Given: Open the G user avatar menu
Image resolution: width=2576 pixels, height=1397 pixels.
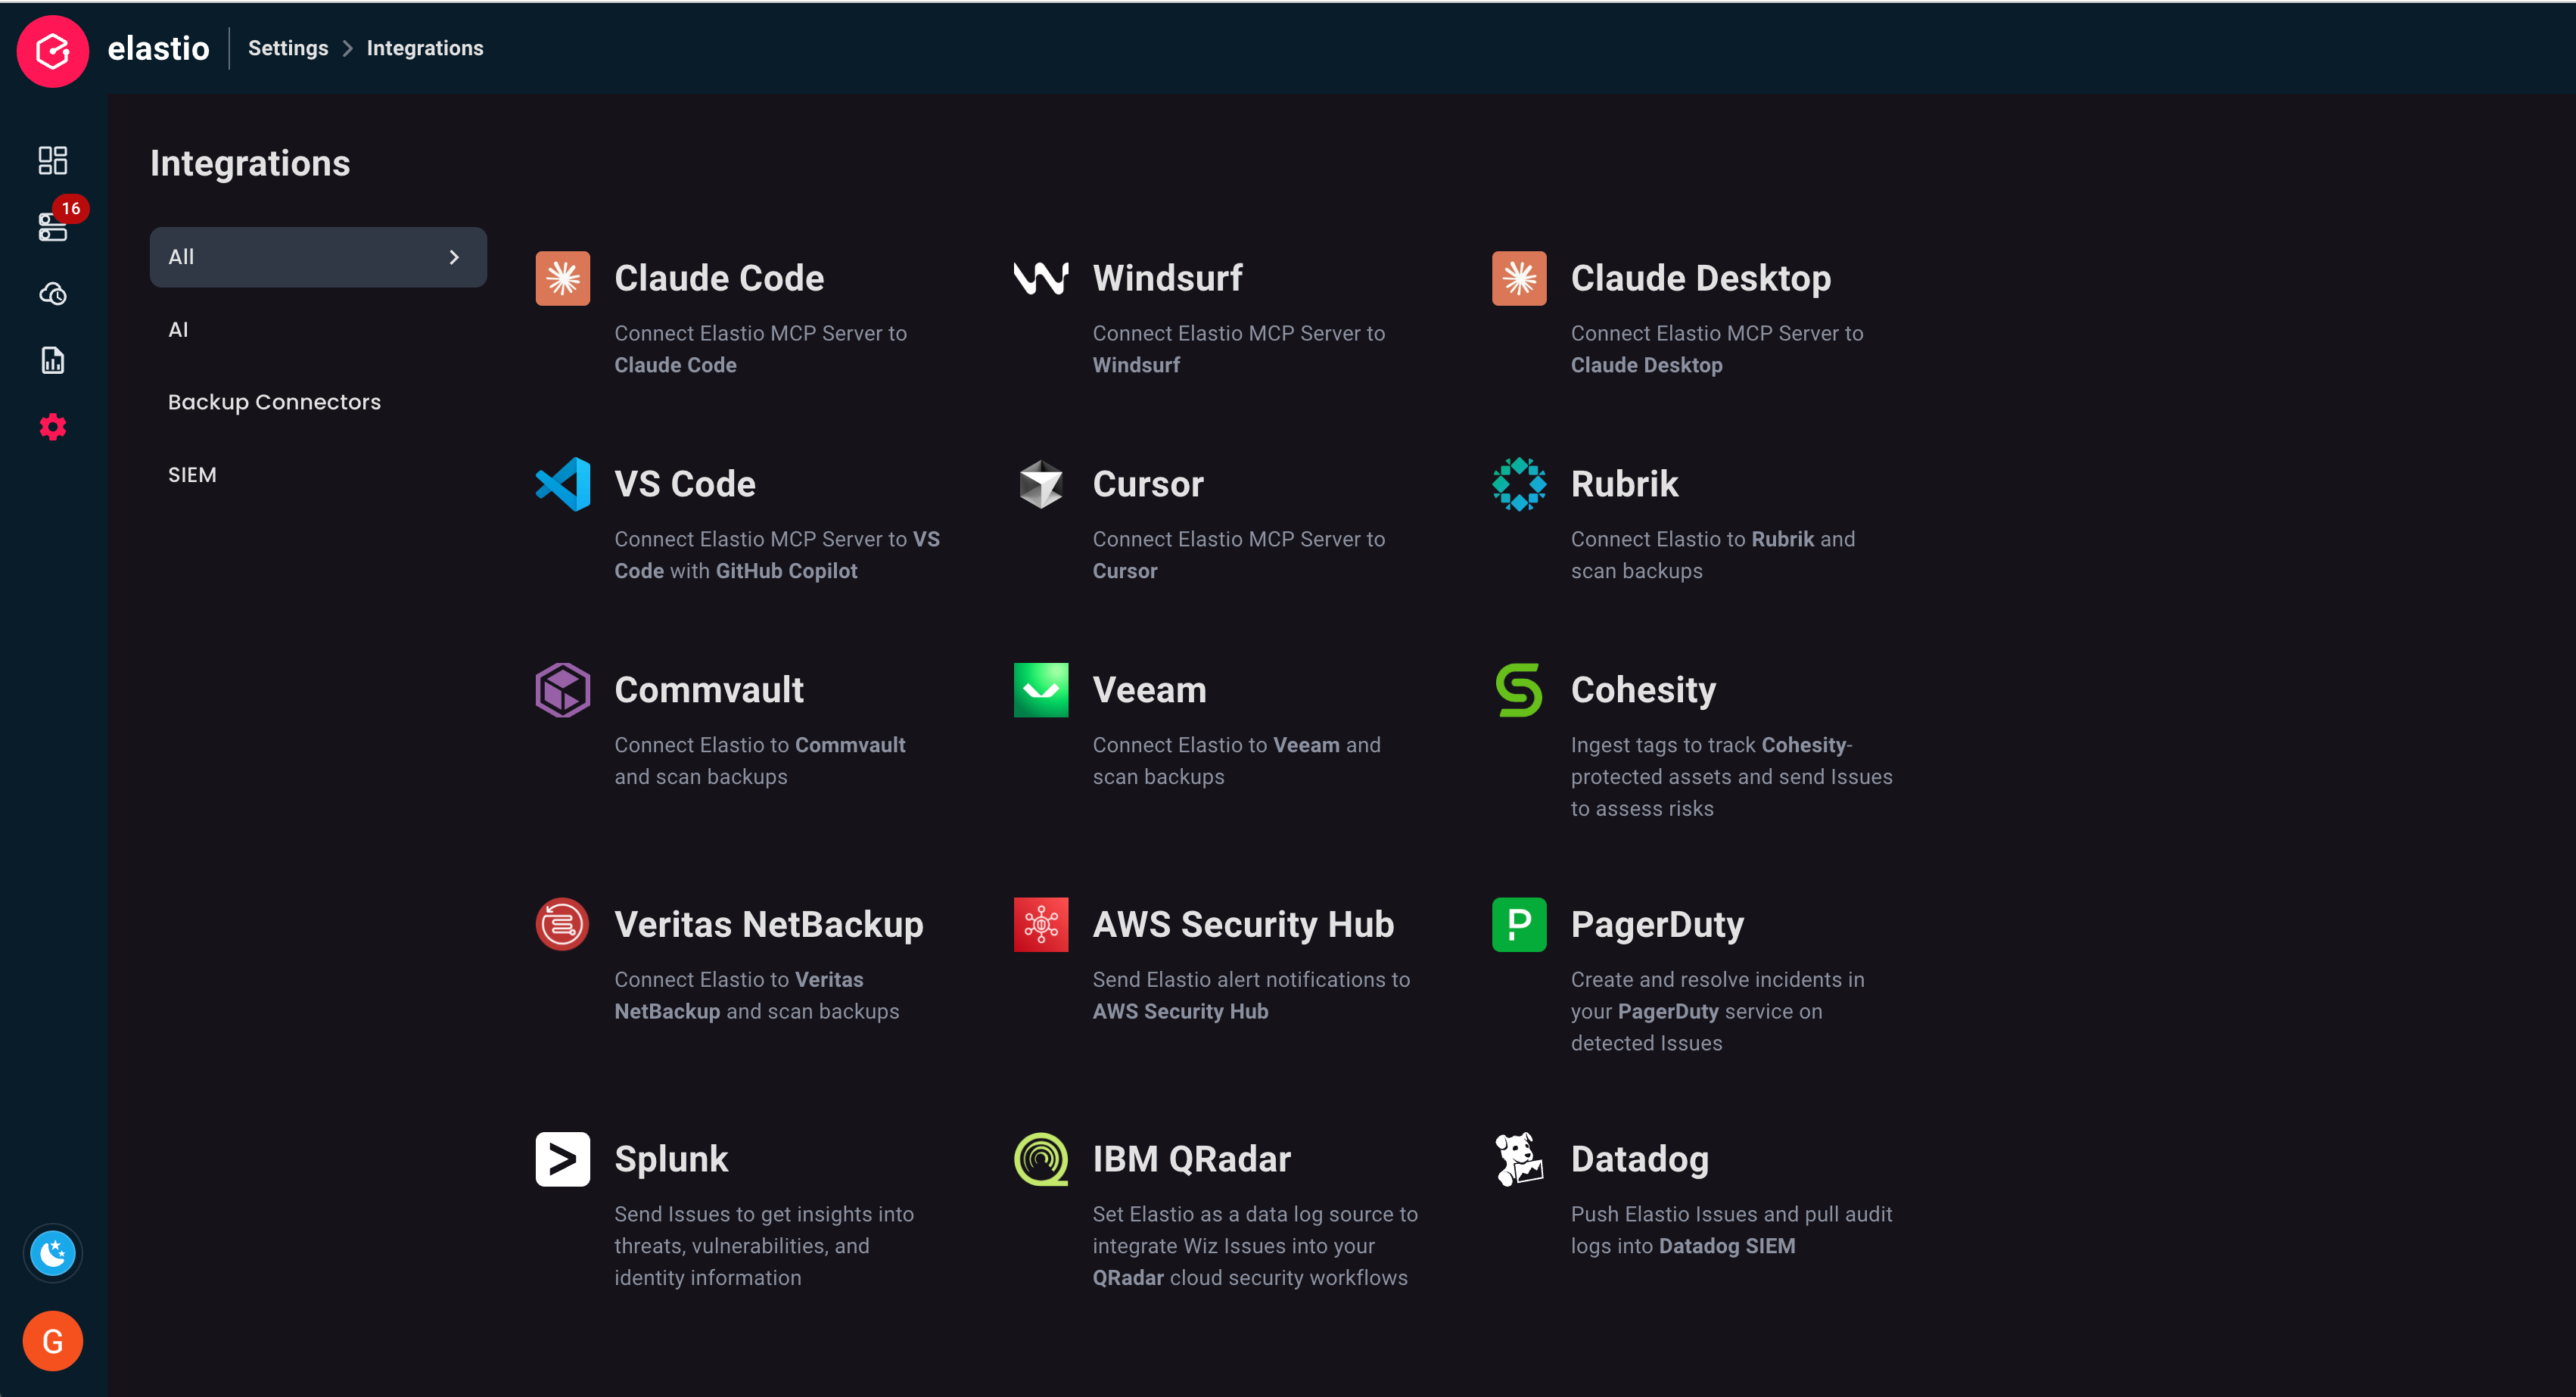Looking at the screenshot, I should click(52, 1341).
